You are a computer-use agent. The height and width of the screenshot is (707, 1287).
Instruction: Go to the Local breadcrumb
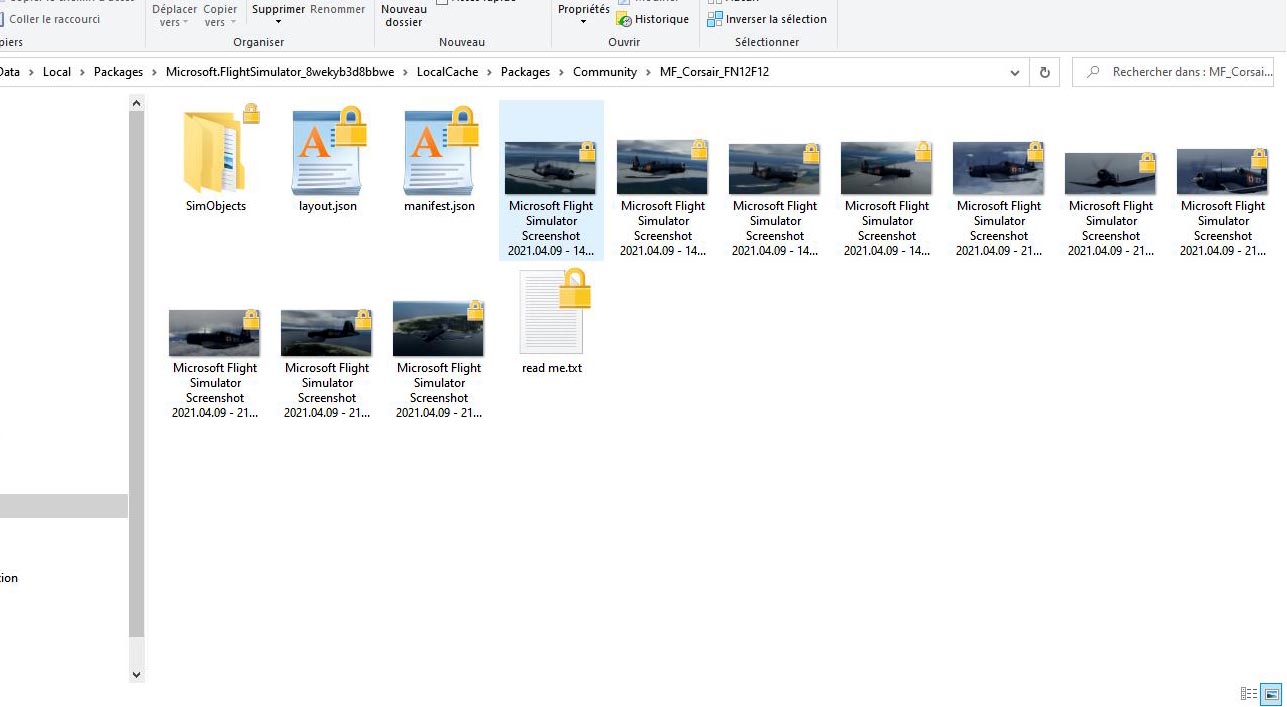(57, 72)
